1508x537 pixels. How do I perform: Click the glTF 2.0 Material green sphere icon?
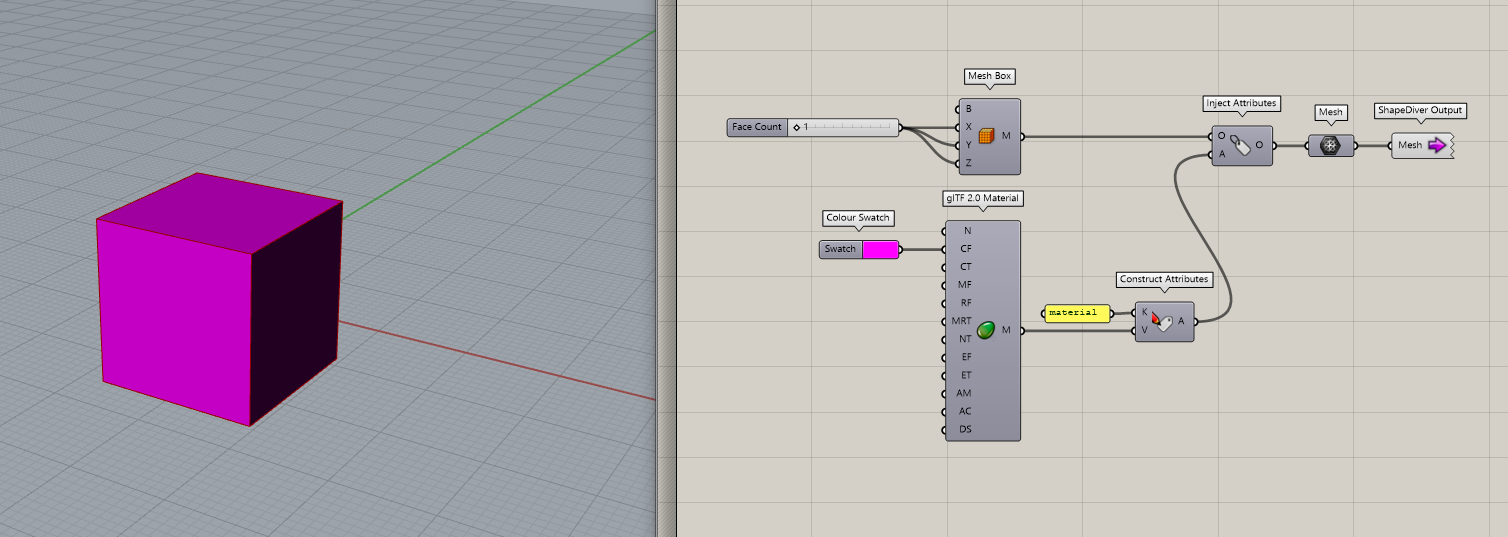click(x=985, y=330)
